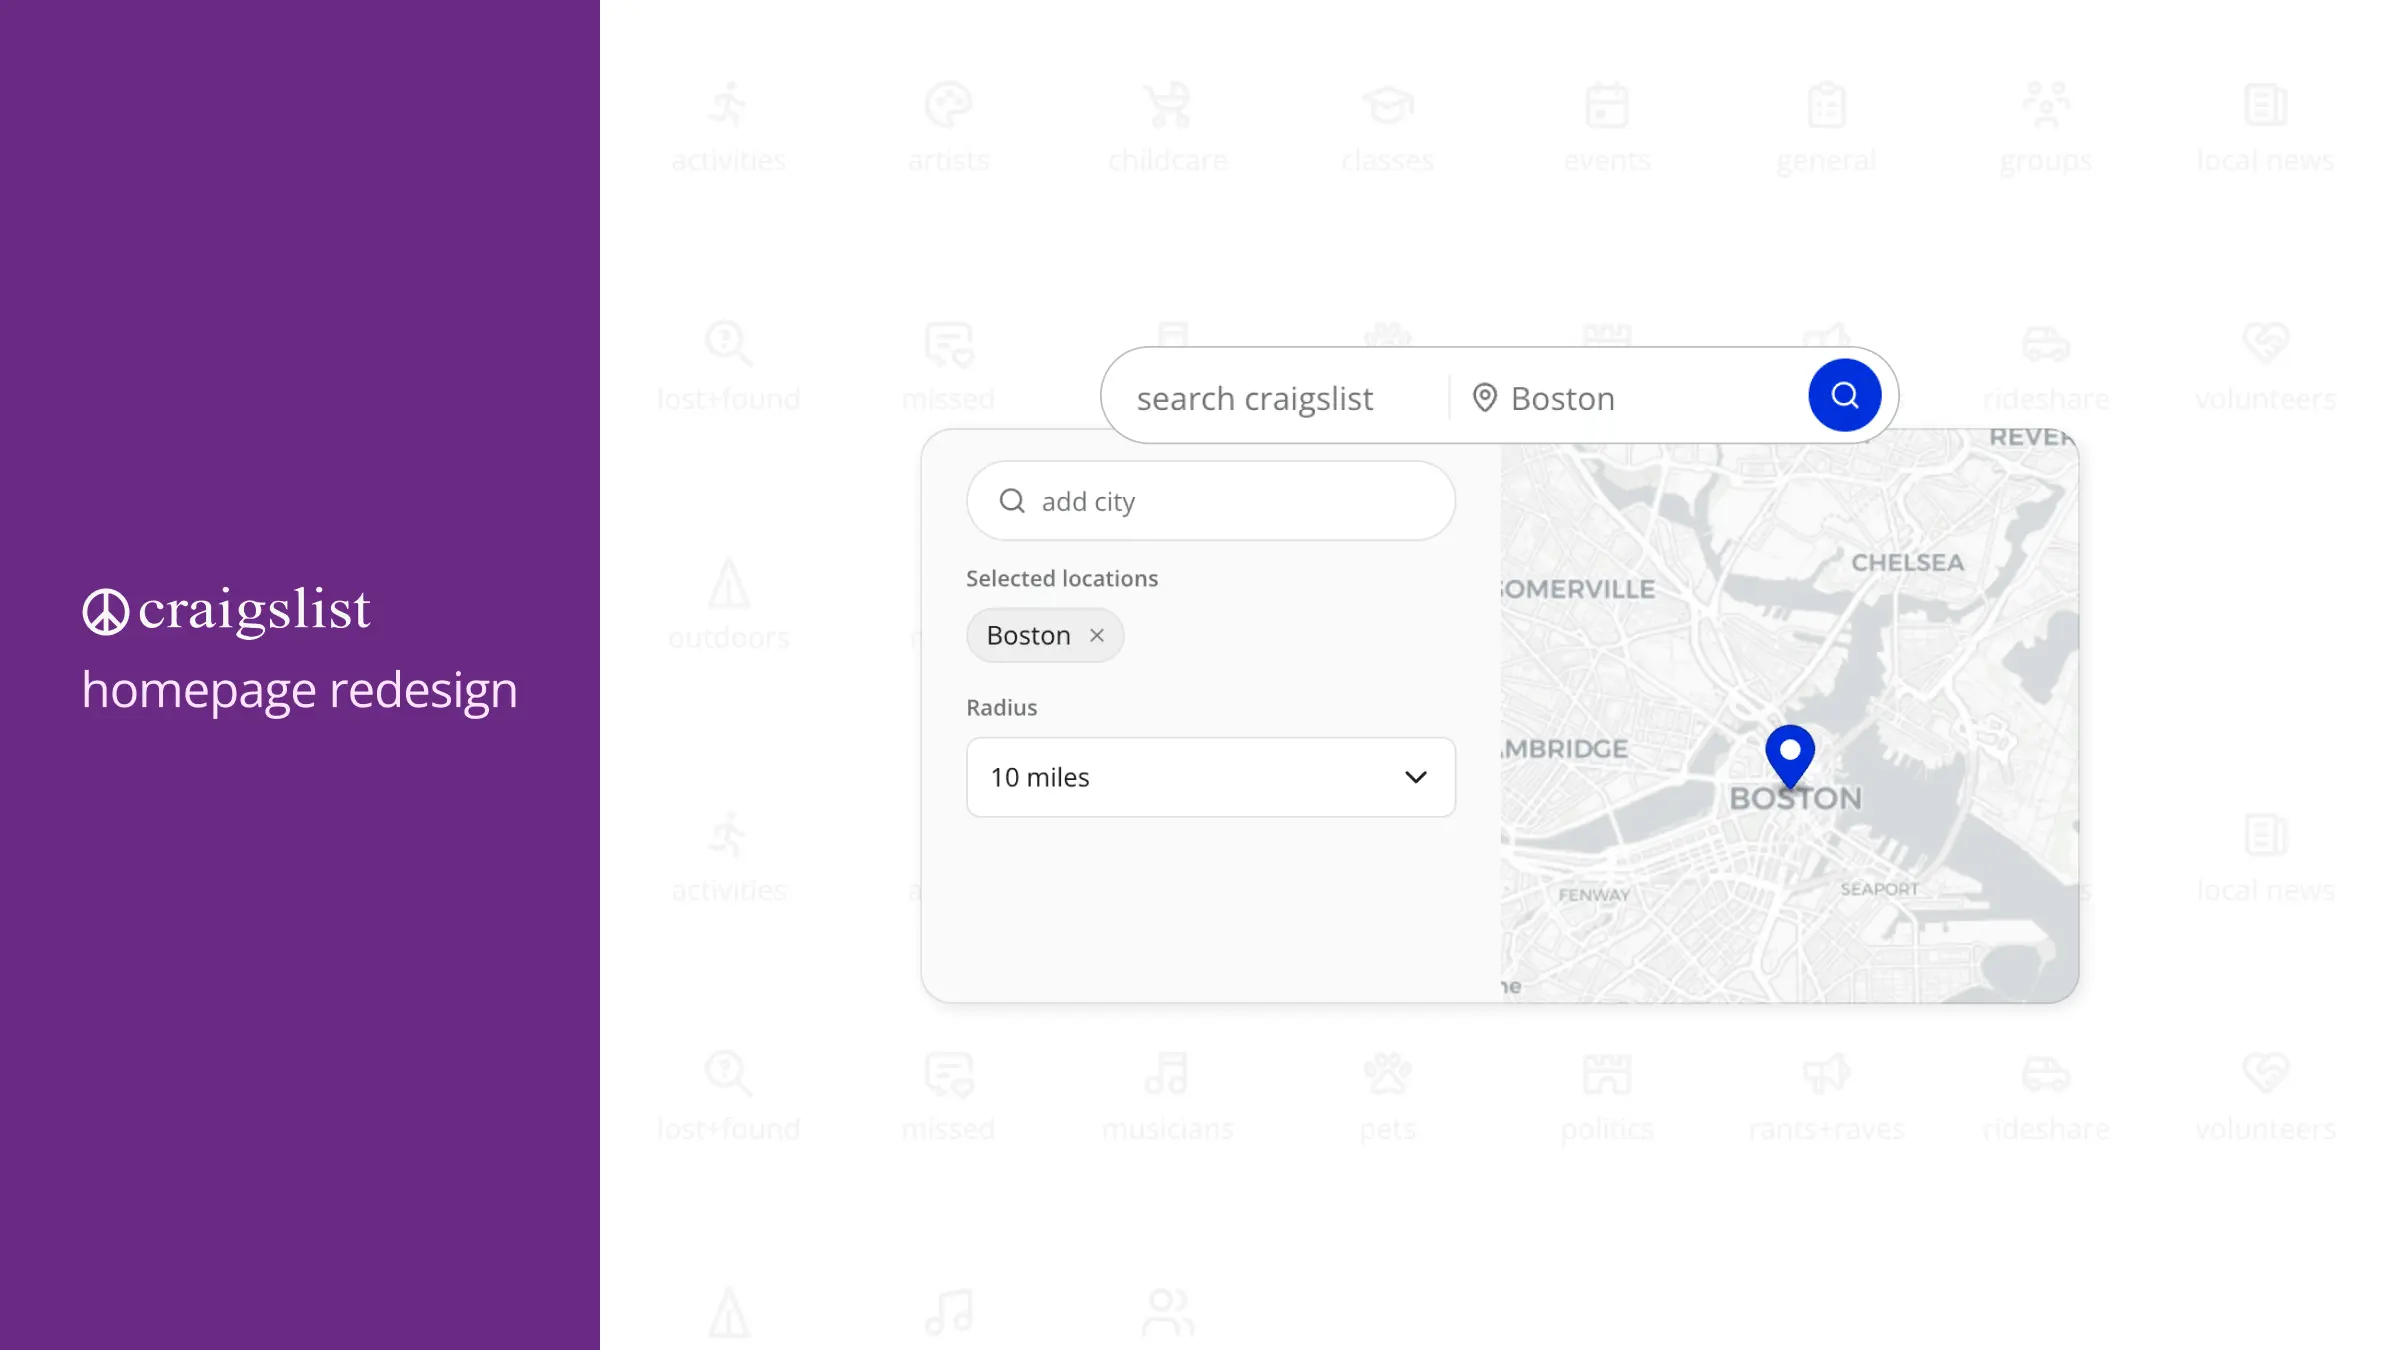Open the 10 miles radius dropdown
The height and width of the screenshot is (1350, 2400).
tap(1209, 777)
